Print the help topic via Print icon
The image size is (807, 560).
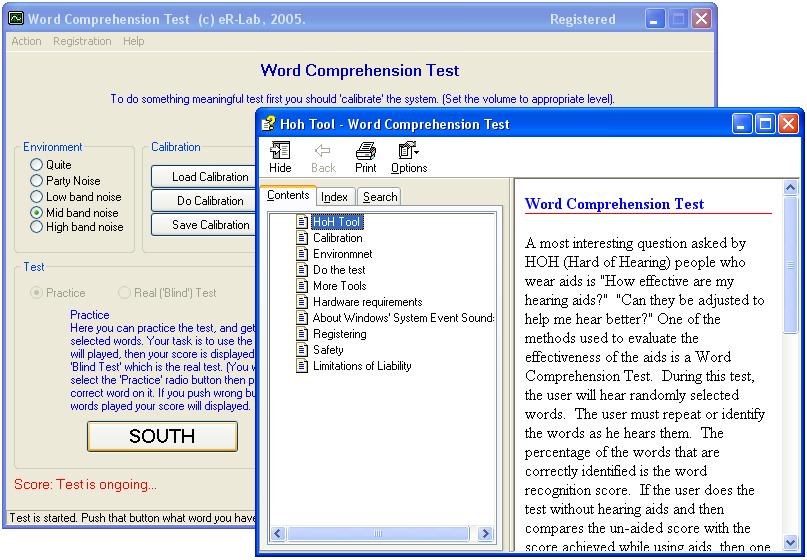click(365, 158)
